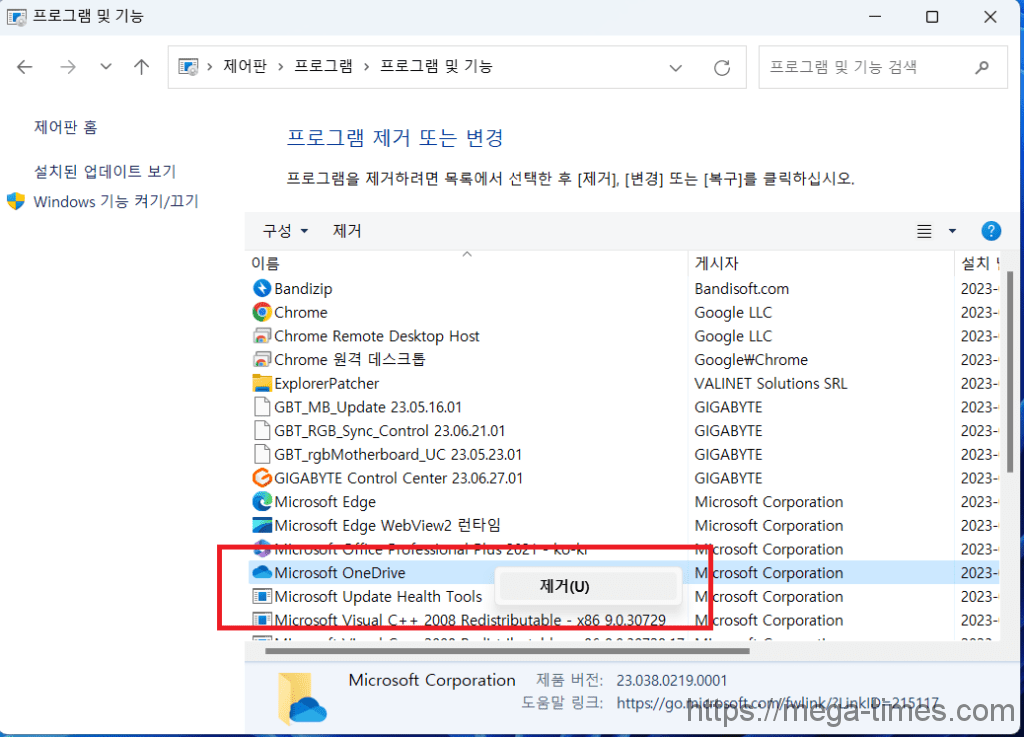Open the recent locations chevron

click(106, 67)
